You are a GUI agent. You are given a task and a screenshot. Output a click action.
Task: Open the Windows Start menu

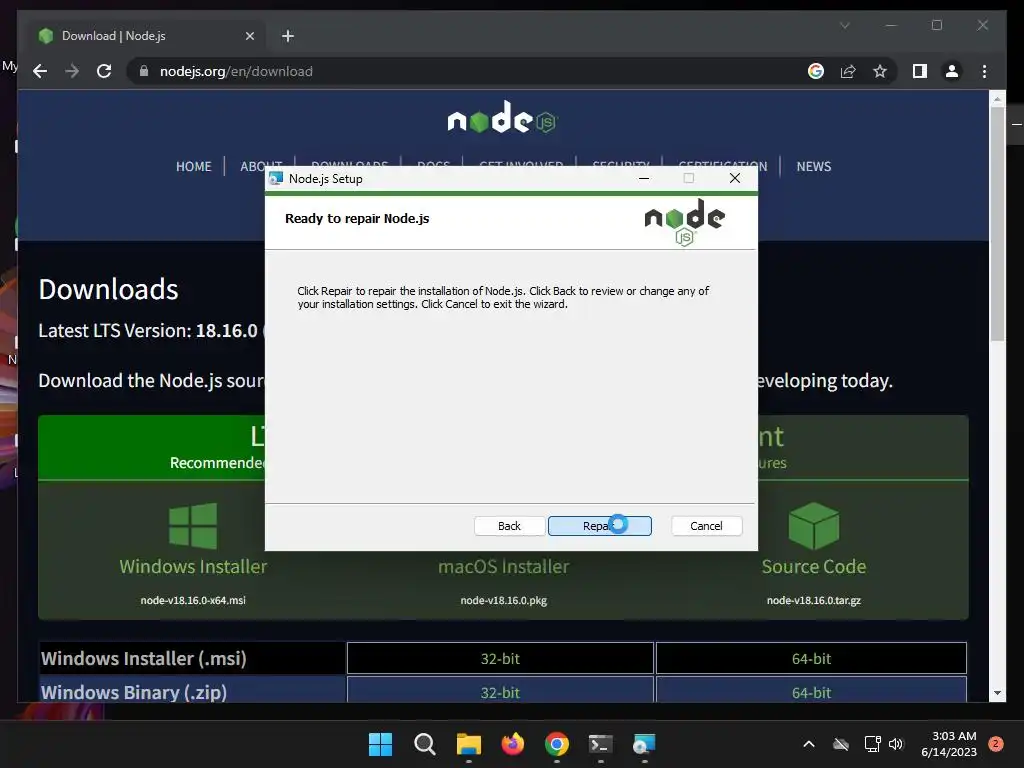pos(380,744)
